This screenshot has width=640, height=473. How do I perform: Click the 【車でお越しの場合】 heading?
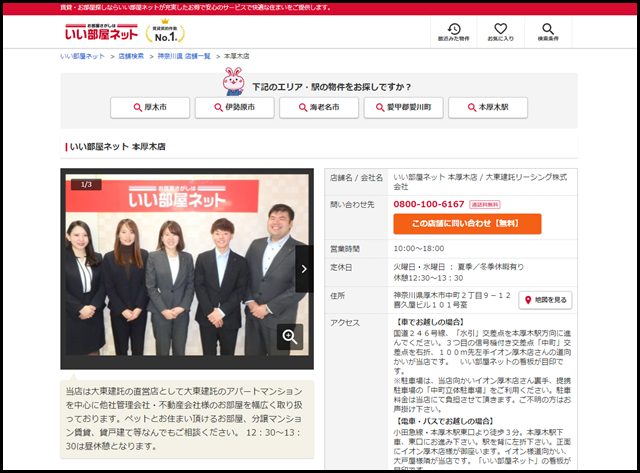(x=430, y=322)
